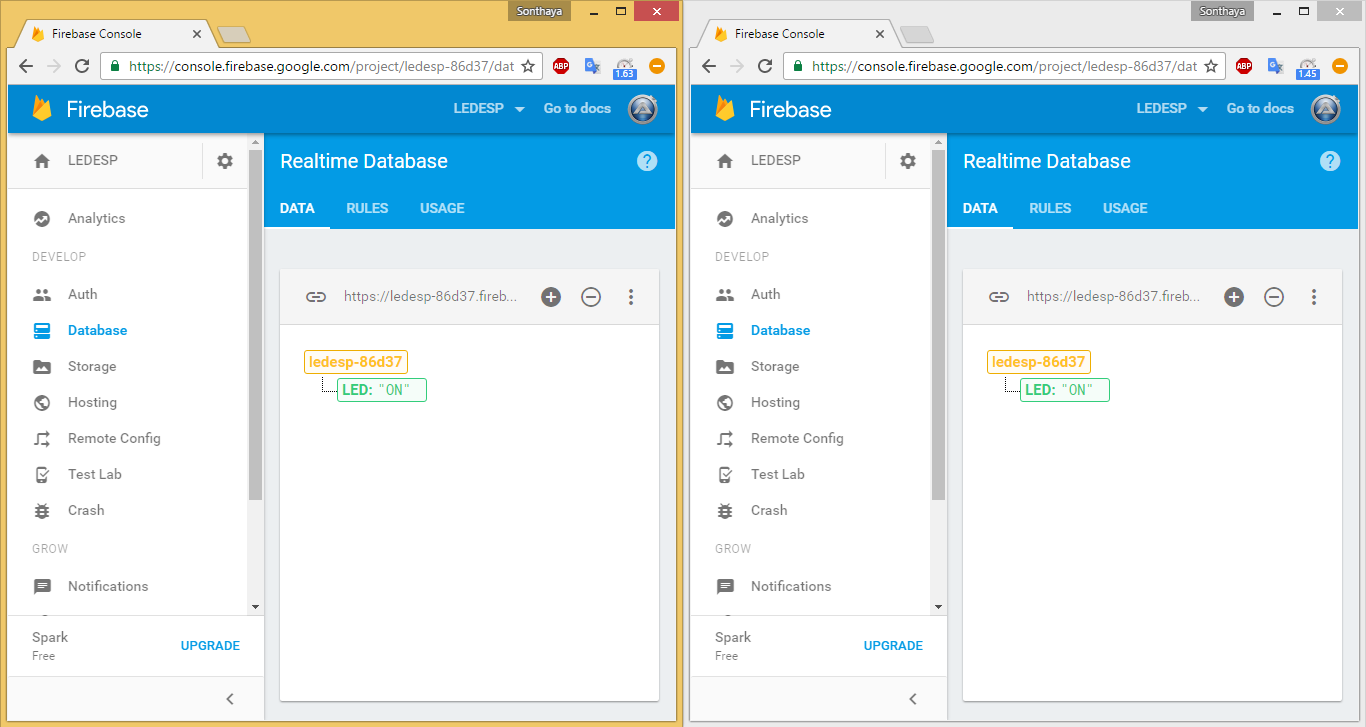Viewport: 1366px width, 727px height.
Task: Click UPGRADE button in left window
Action: click(x=210, y=646)
